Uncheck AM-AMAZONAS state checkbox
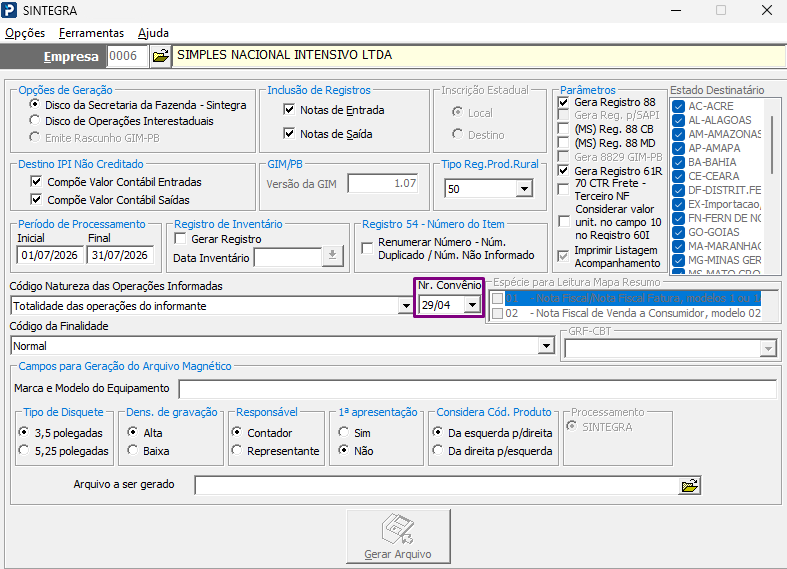Image resolution: width=787 pixels, height=569 pixels. pyautogui.click(x=679, y=134)
